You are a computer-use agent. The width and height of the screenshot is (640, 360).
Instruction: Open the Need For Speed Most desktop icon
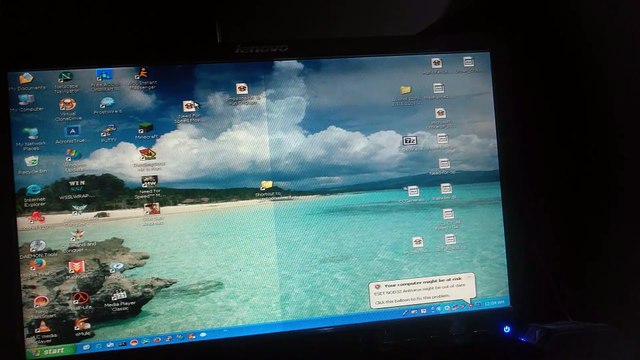click(x=189, y=112)
